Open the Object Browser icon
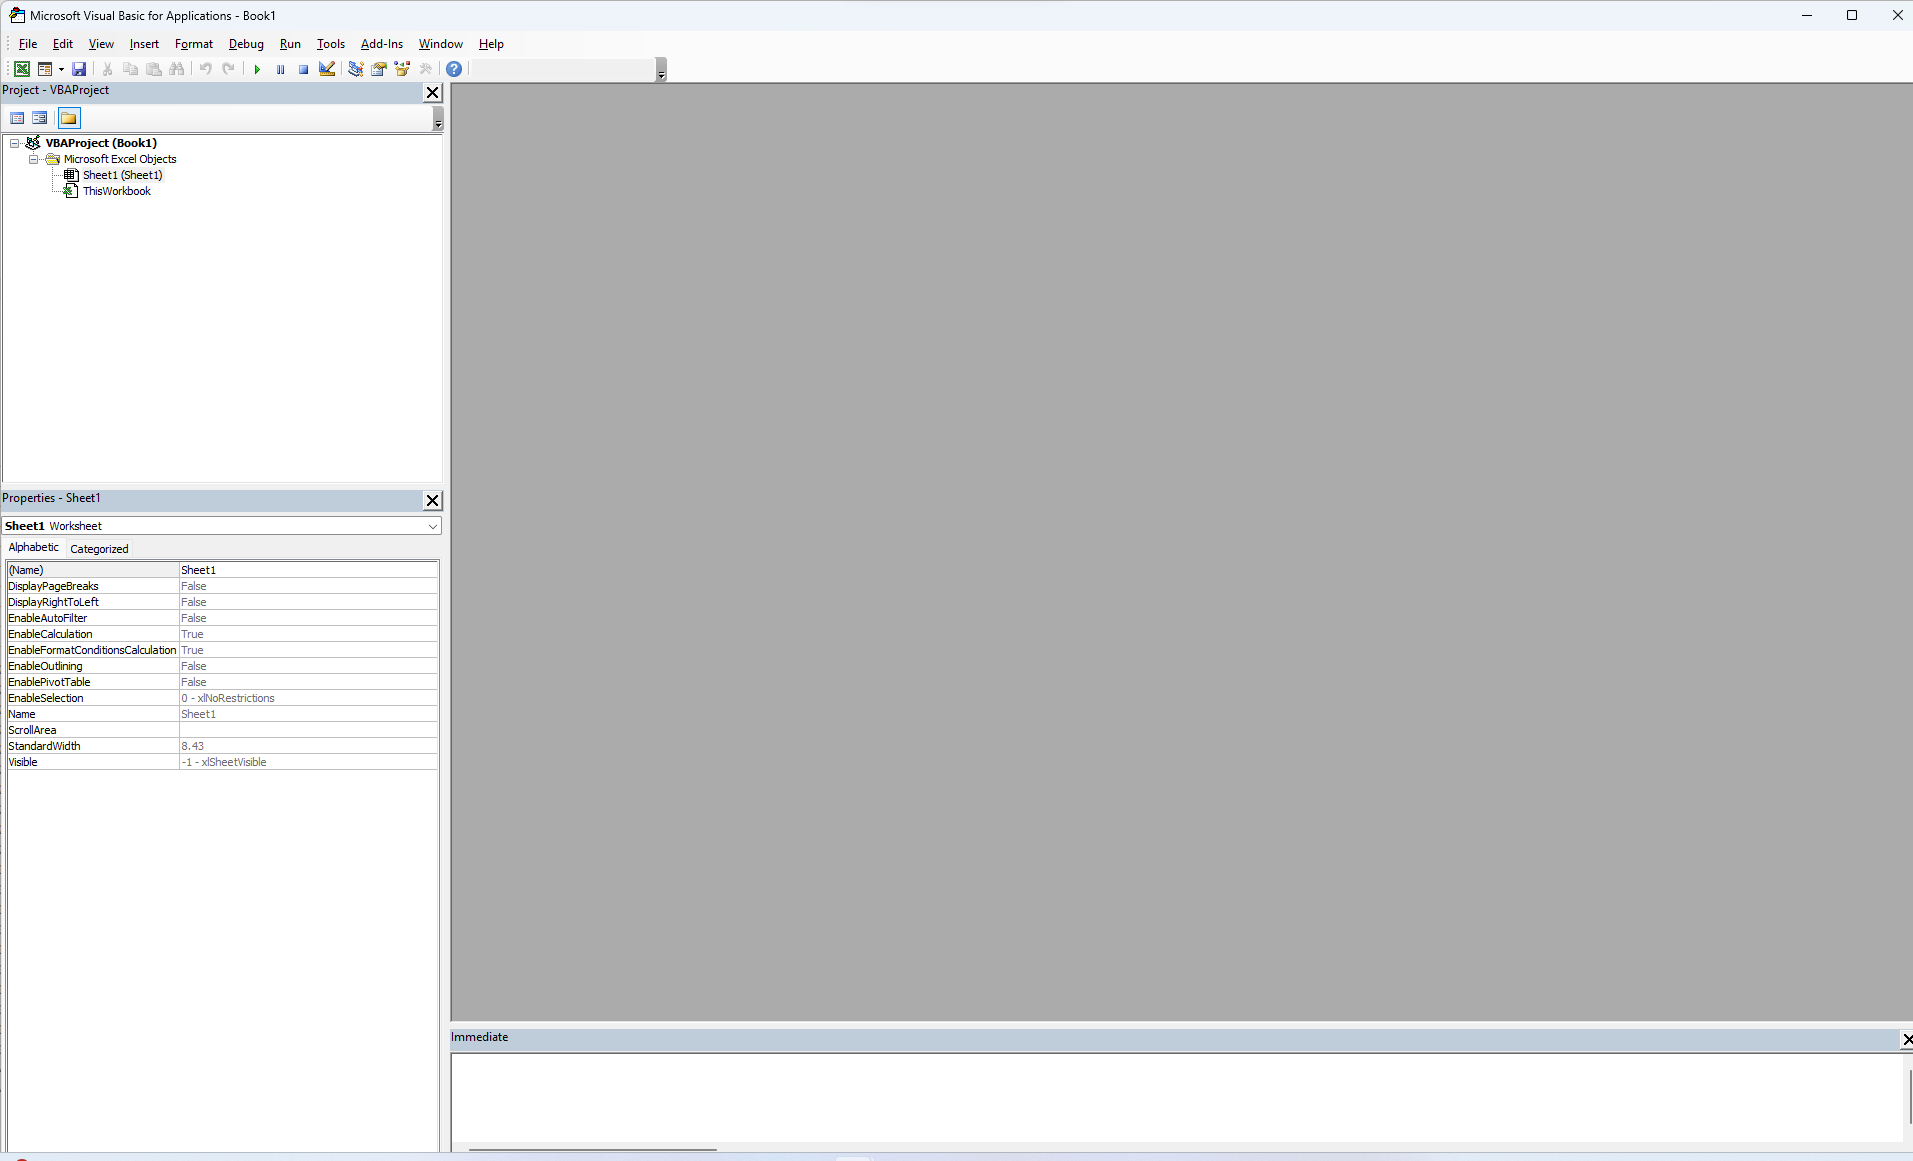Screen dimensions: 1913x1161 tap(402, 69)
